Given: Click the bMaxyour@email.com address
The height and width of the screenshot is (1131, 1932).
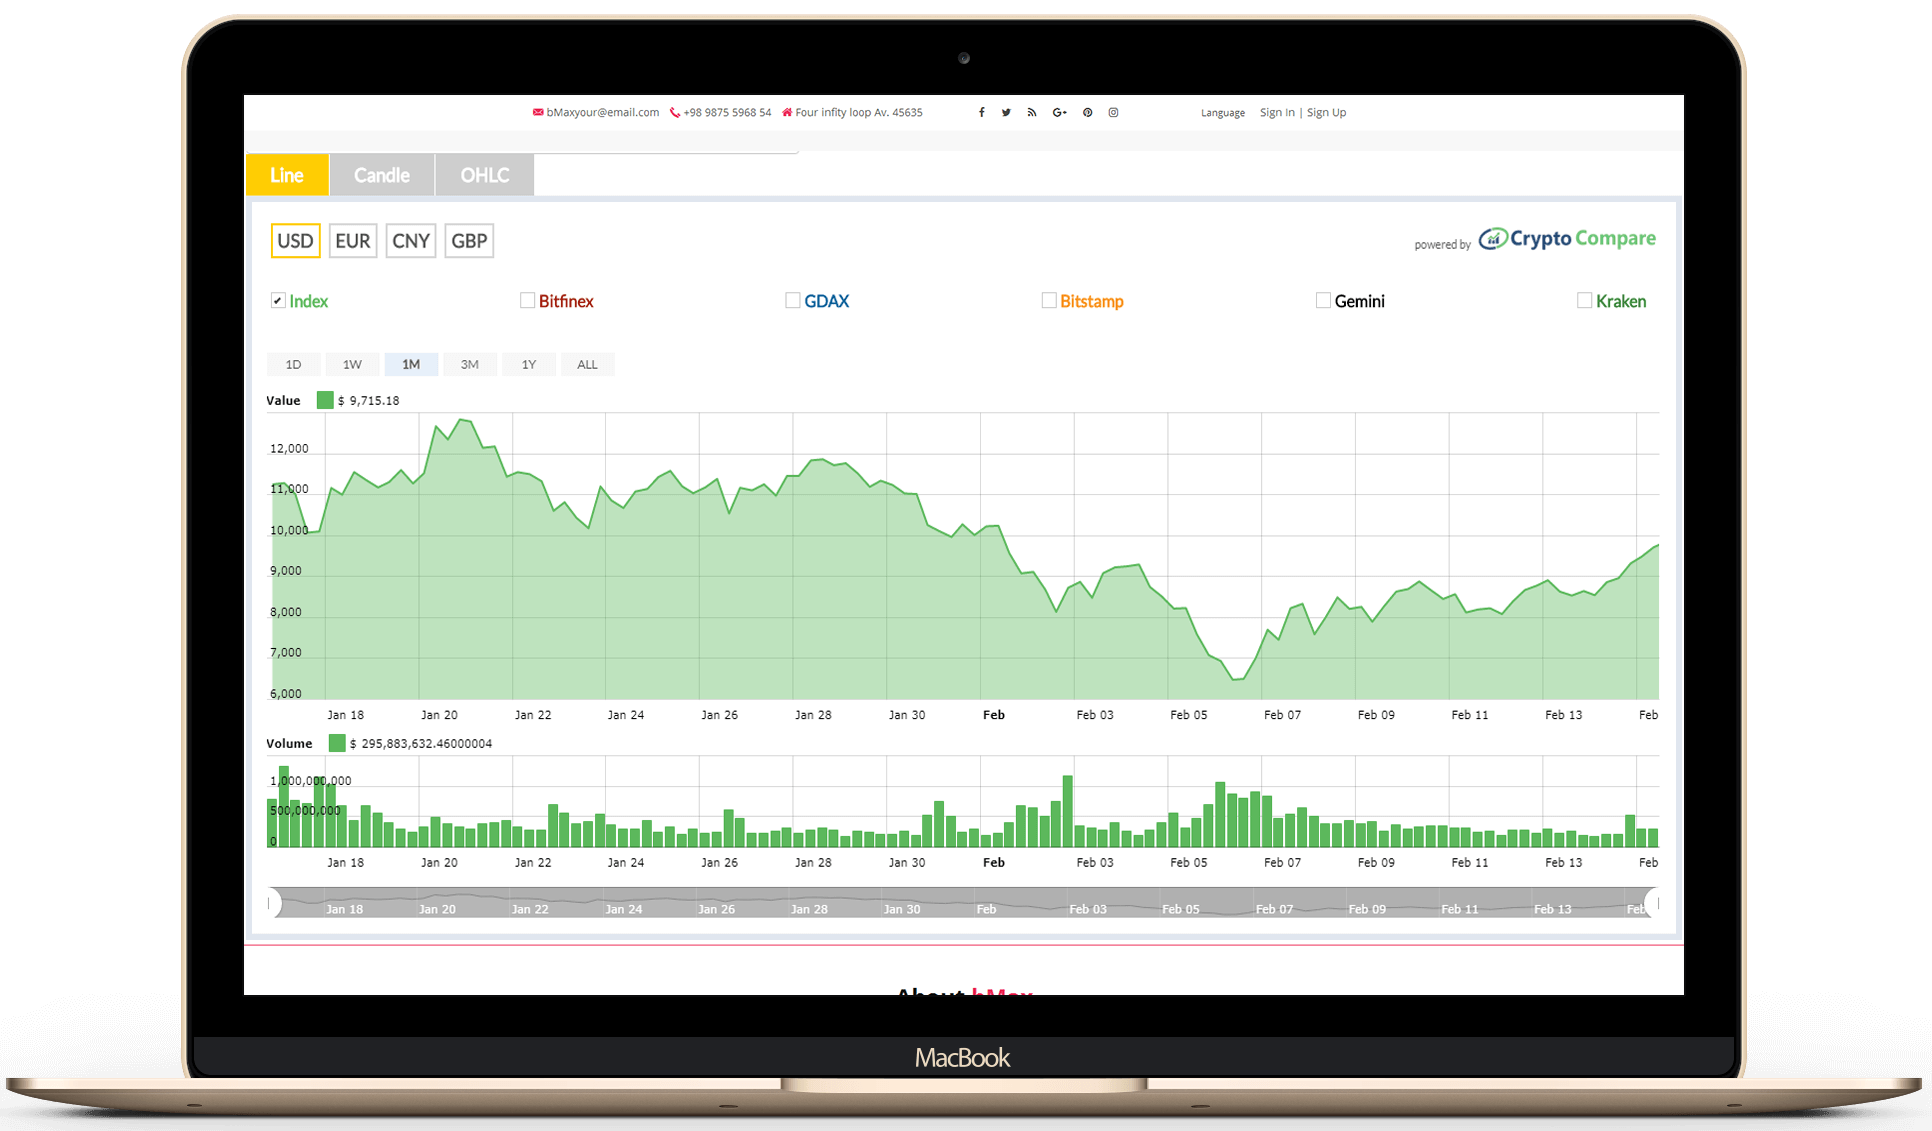Looking at the screenshot, I should tap(603, 113).
